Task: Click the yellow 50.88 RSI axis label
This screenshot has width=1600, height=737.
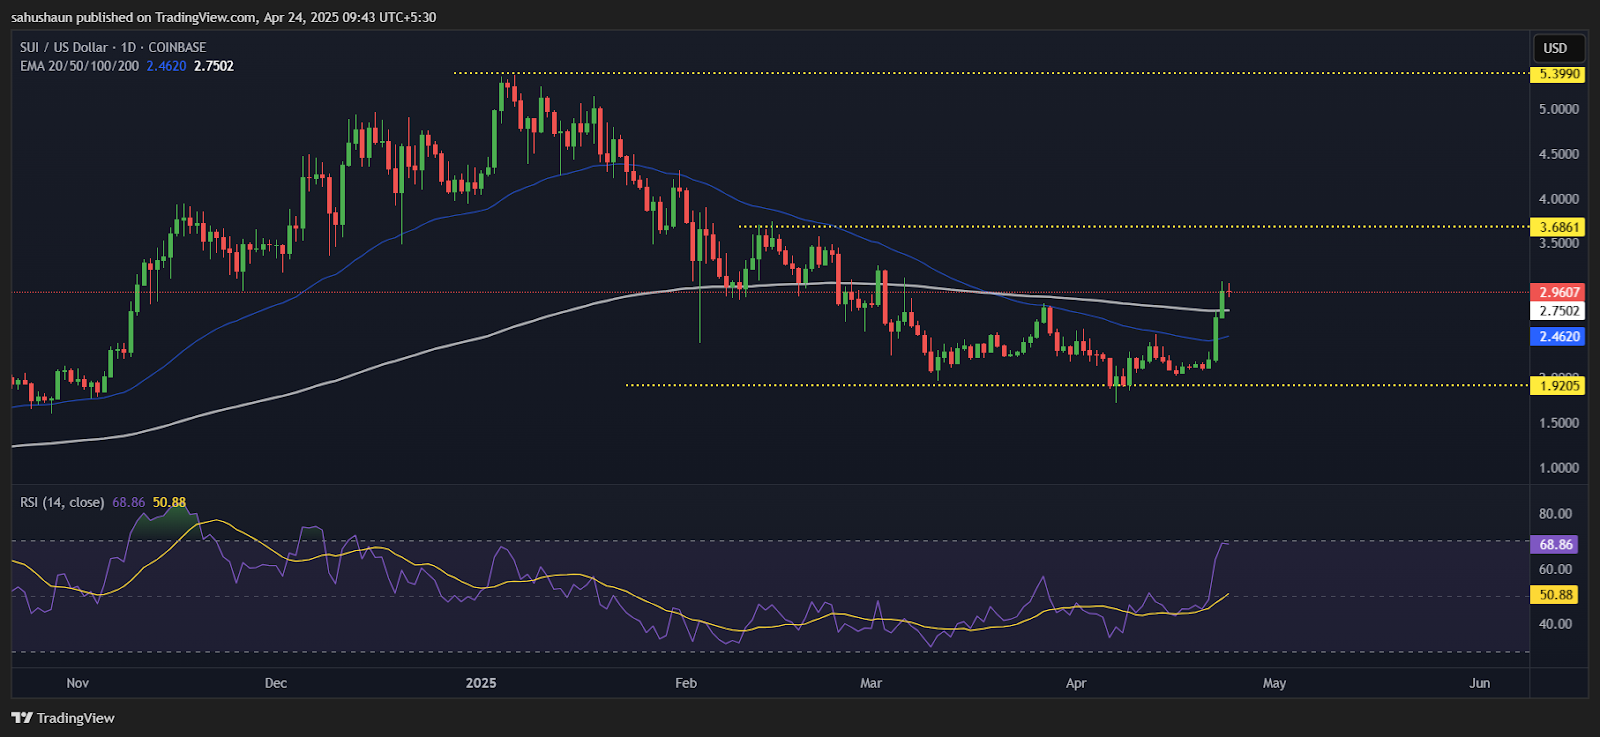Action: click(1555, 595)
